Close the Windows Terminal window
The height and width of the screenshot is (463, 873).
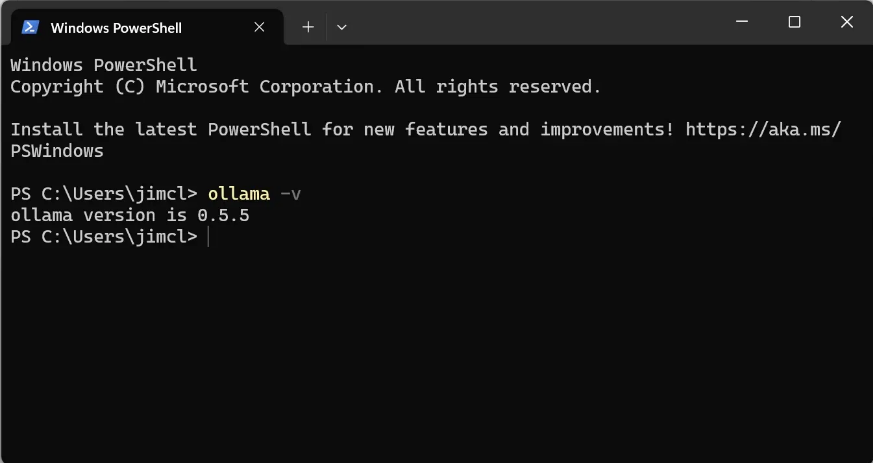click(x=847, y=22)
